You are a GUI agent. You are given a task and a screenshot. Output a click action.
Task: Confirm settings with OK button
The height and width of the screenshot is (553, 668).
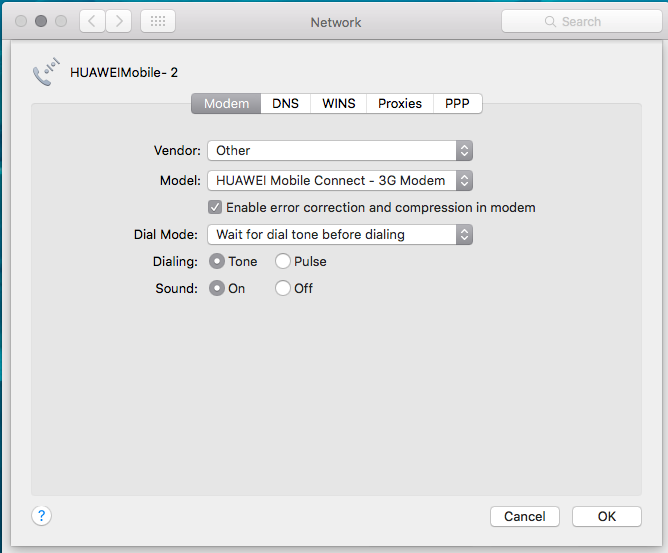point(607,516)
